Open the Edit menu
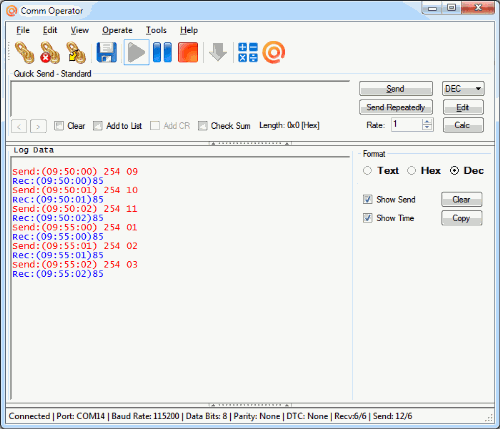Image resolution: width=500 pixels, height=429 pixels. coord(50,30)
